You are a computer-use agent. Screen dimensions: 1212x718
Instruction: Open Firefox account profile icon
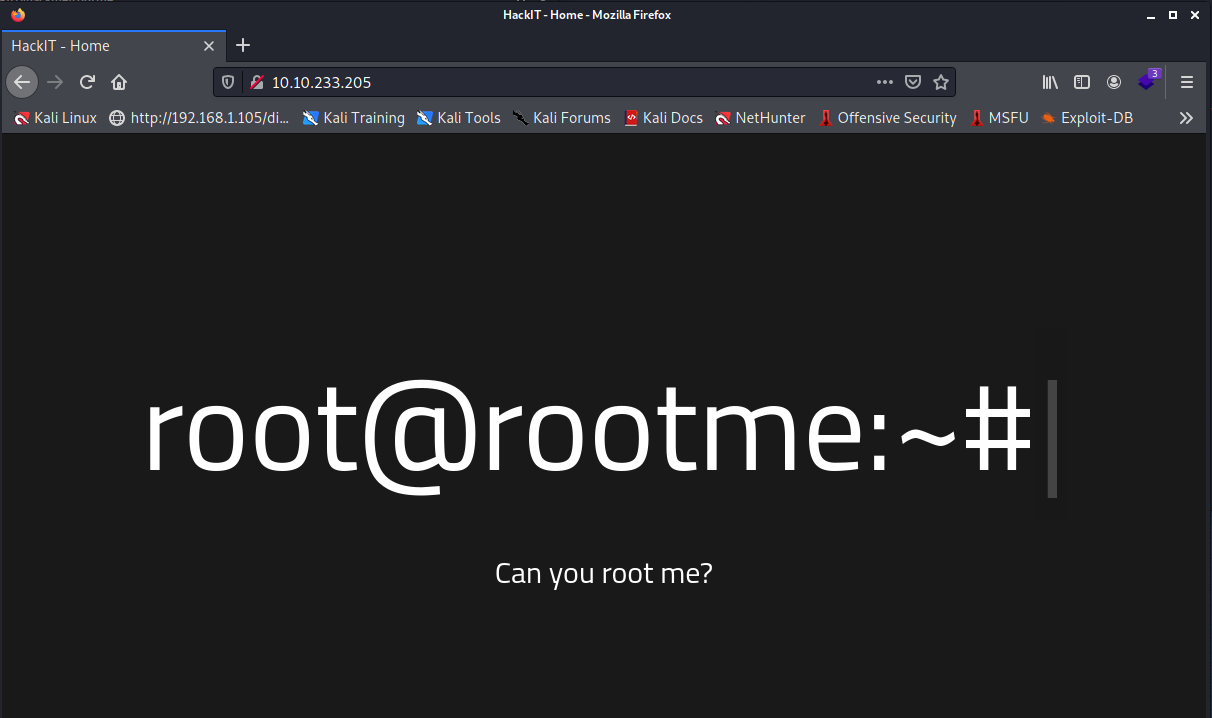1113,82
